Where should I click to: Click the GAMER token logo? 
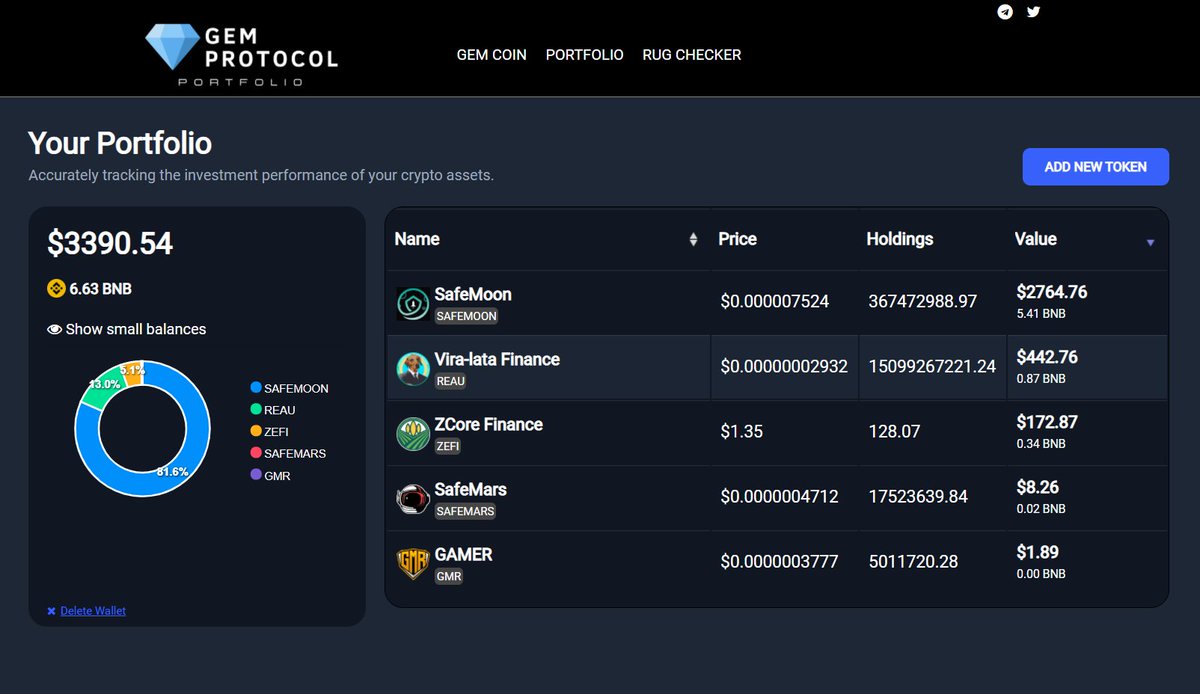(x=413, y=564)
